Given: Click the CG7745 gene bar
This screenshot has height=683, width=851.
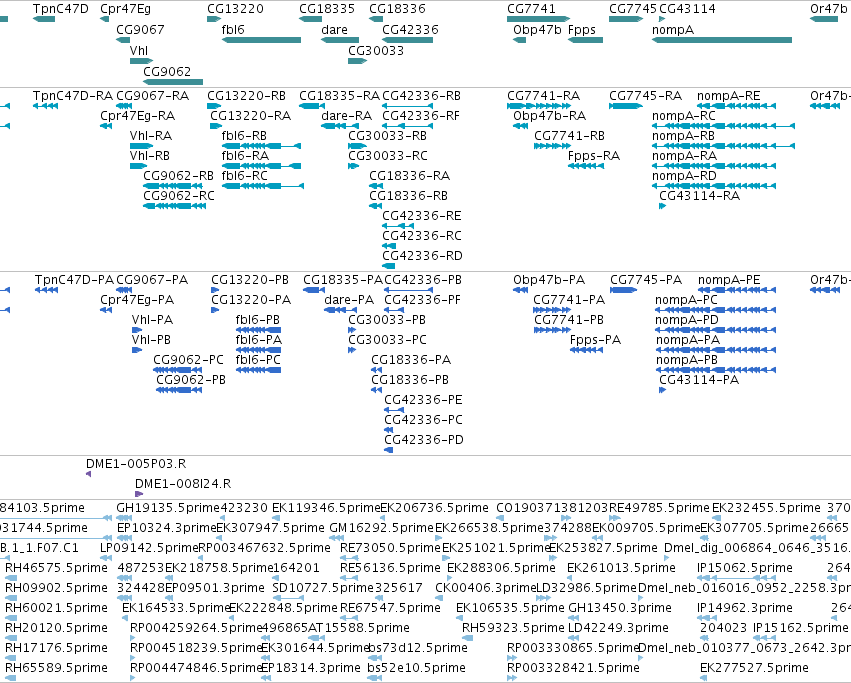Looking at the screenshot, I should 626,19.
